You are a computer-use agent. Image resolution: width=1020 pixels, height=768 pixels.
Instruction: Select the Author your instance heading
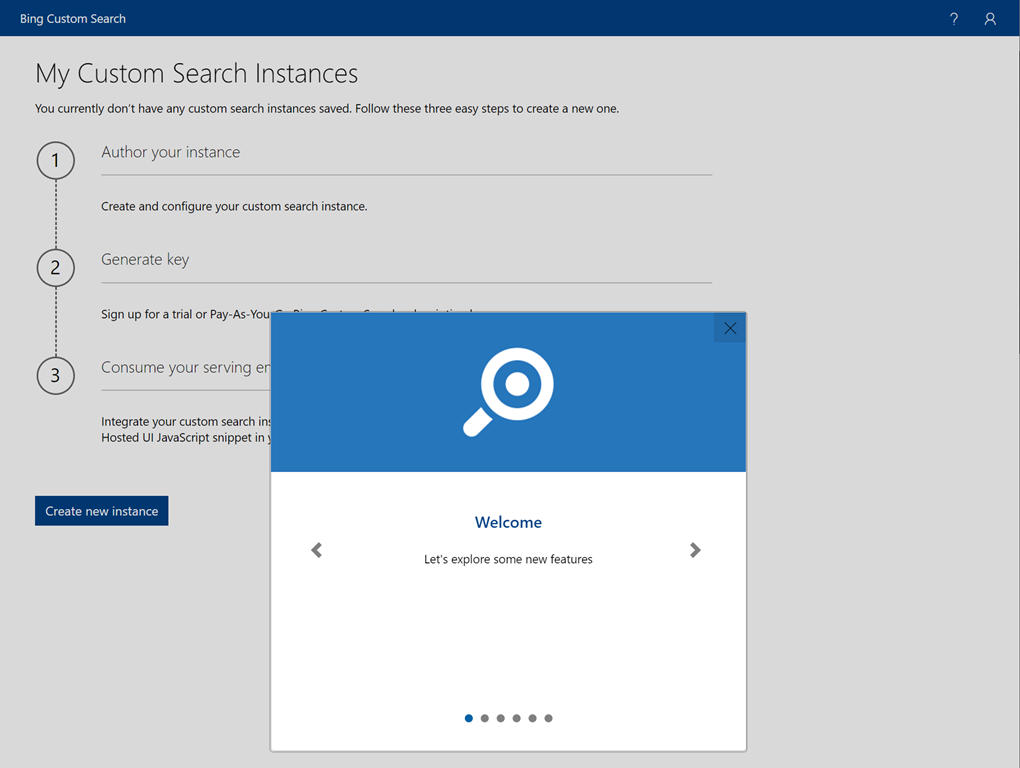(171, 152)
